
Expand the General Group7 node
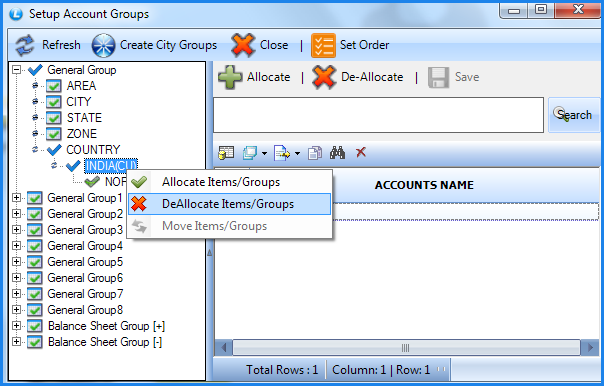click(16, 294)
